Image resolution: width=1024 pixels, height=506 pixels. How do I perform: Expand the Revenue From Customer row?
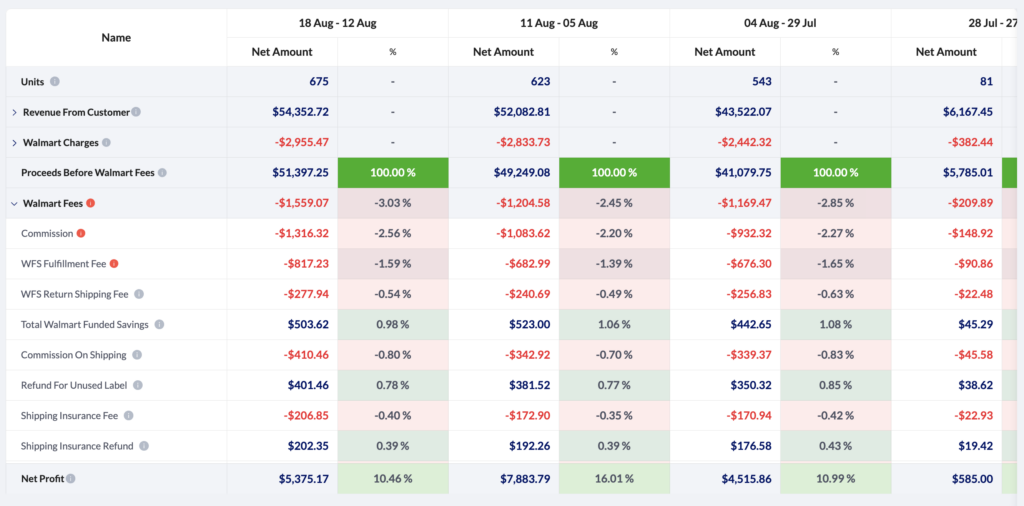(x=14, y=112)
